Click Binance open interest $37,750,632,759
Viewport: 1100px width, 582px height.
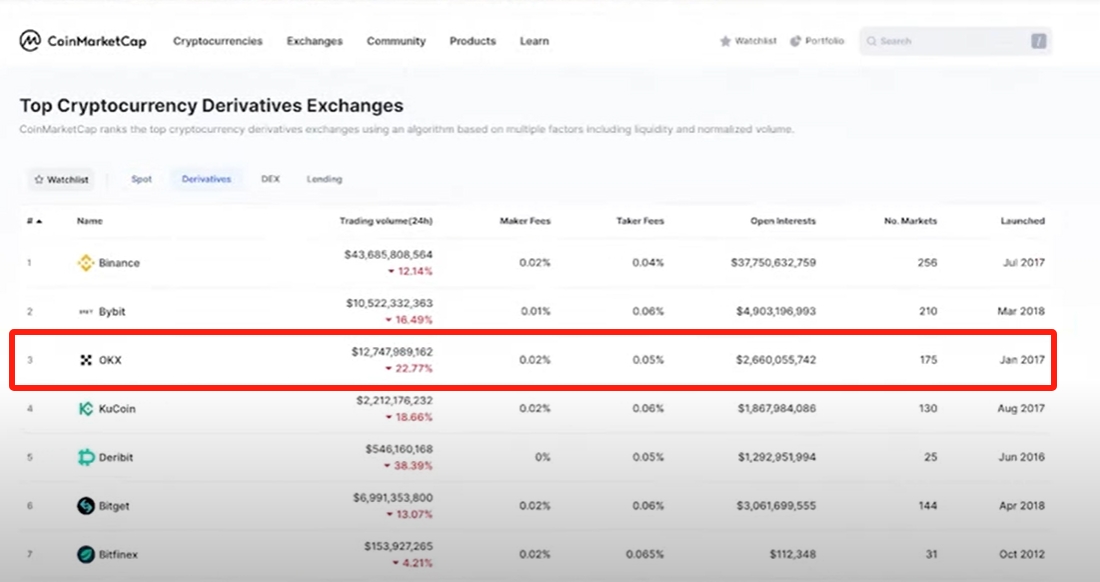coord(773,263)
